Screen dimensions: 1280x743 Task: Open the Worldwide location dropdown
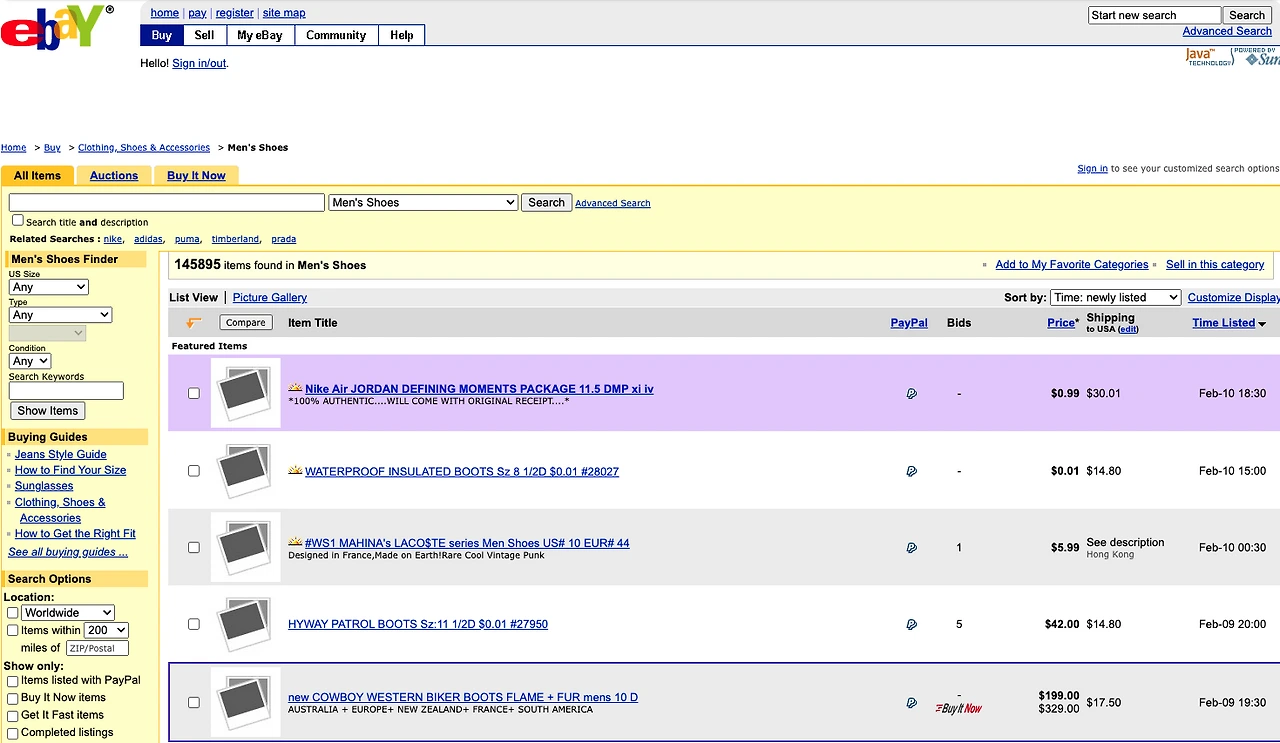coord(68,613)
